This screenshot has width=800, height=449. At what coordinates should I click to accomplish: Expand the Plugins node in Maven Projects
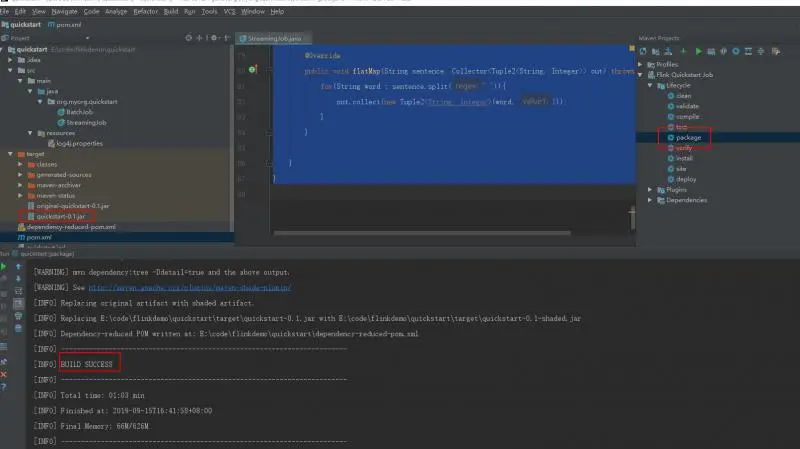[650, 190]
